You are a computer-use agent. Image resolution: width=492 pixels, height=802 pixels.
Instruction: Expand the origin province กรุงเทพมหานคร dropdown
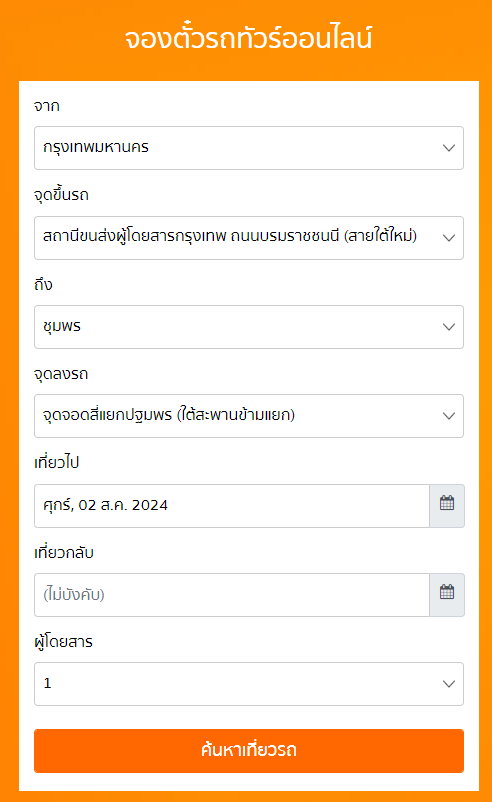click(x=249, y=148)
